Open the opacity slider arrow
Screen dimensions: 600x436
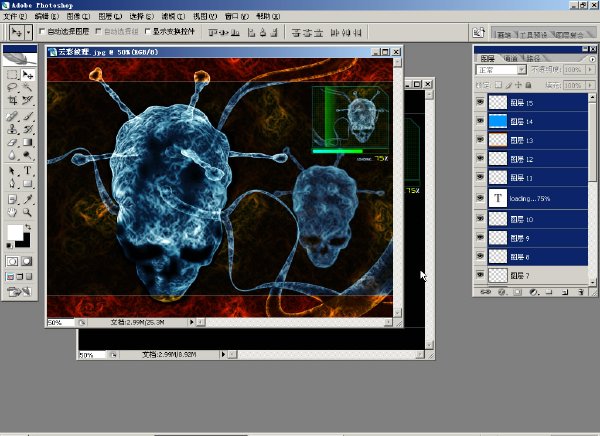click(590, 70)
